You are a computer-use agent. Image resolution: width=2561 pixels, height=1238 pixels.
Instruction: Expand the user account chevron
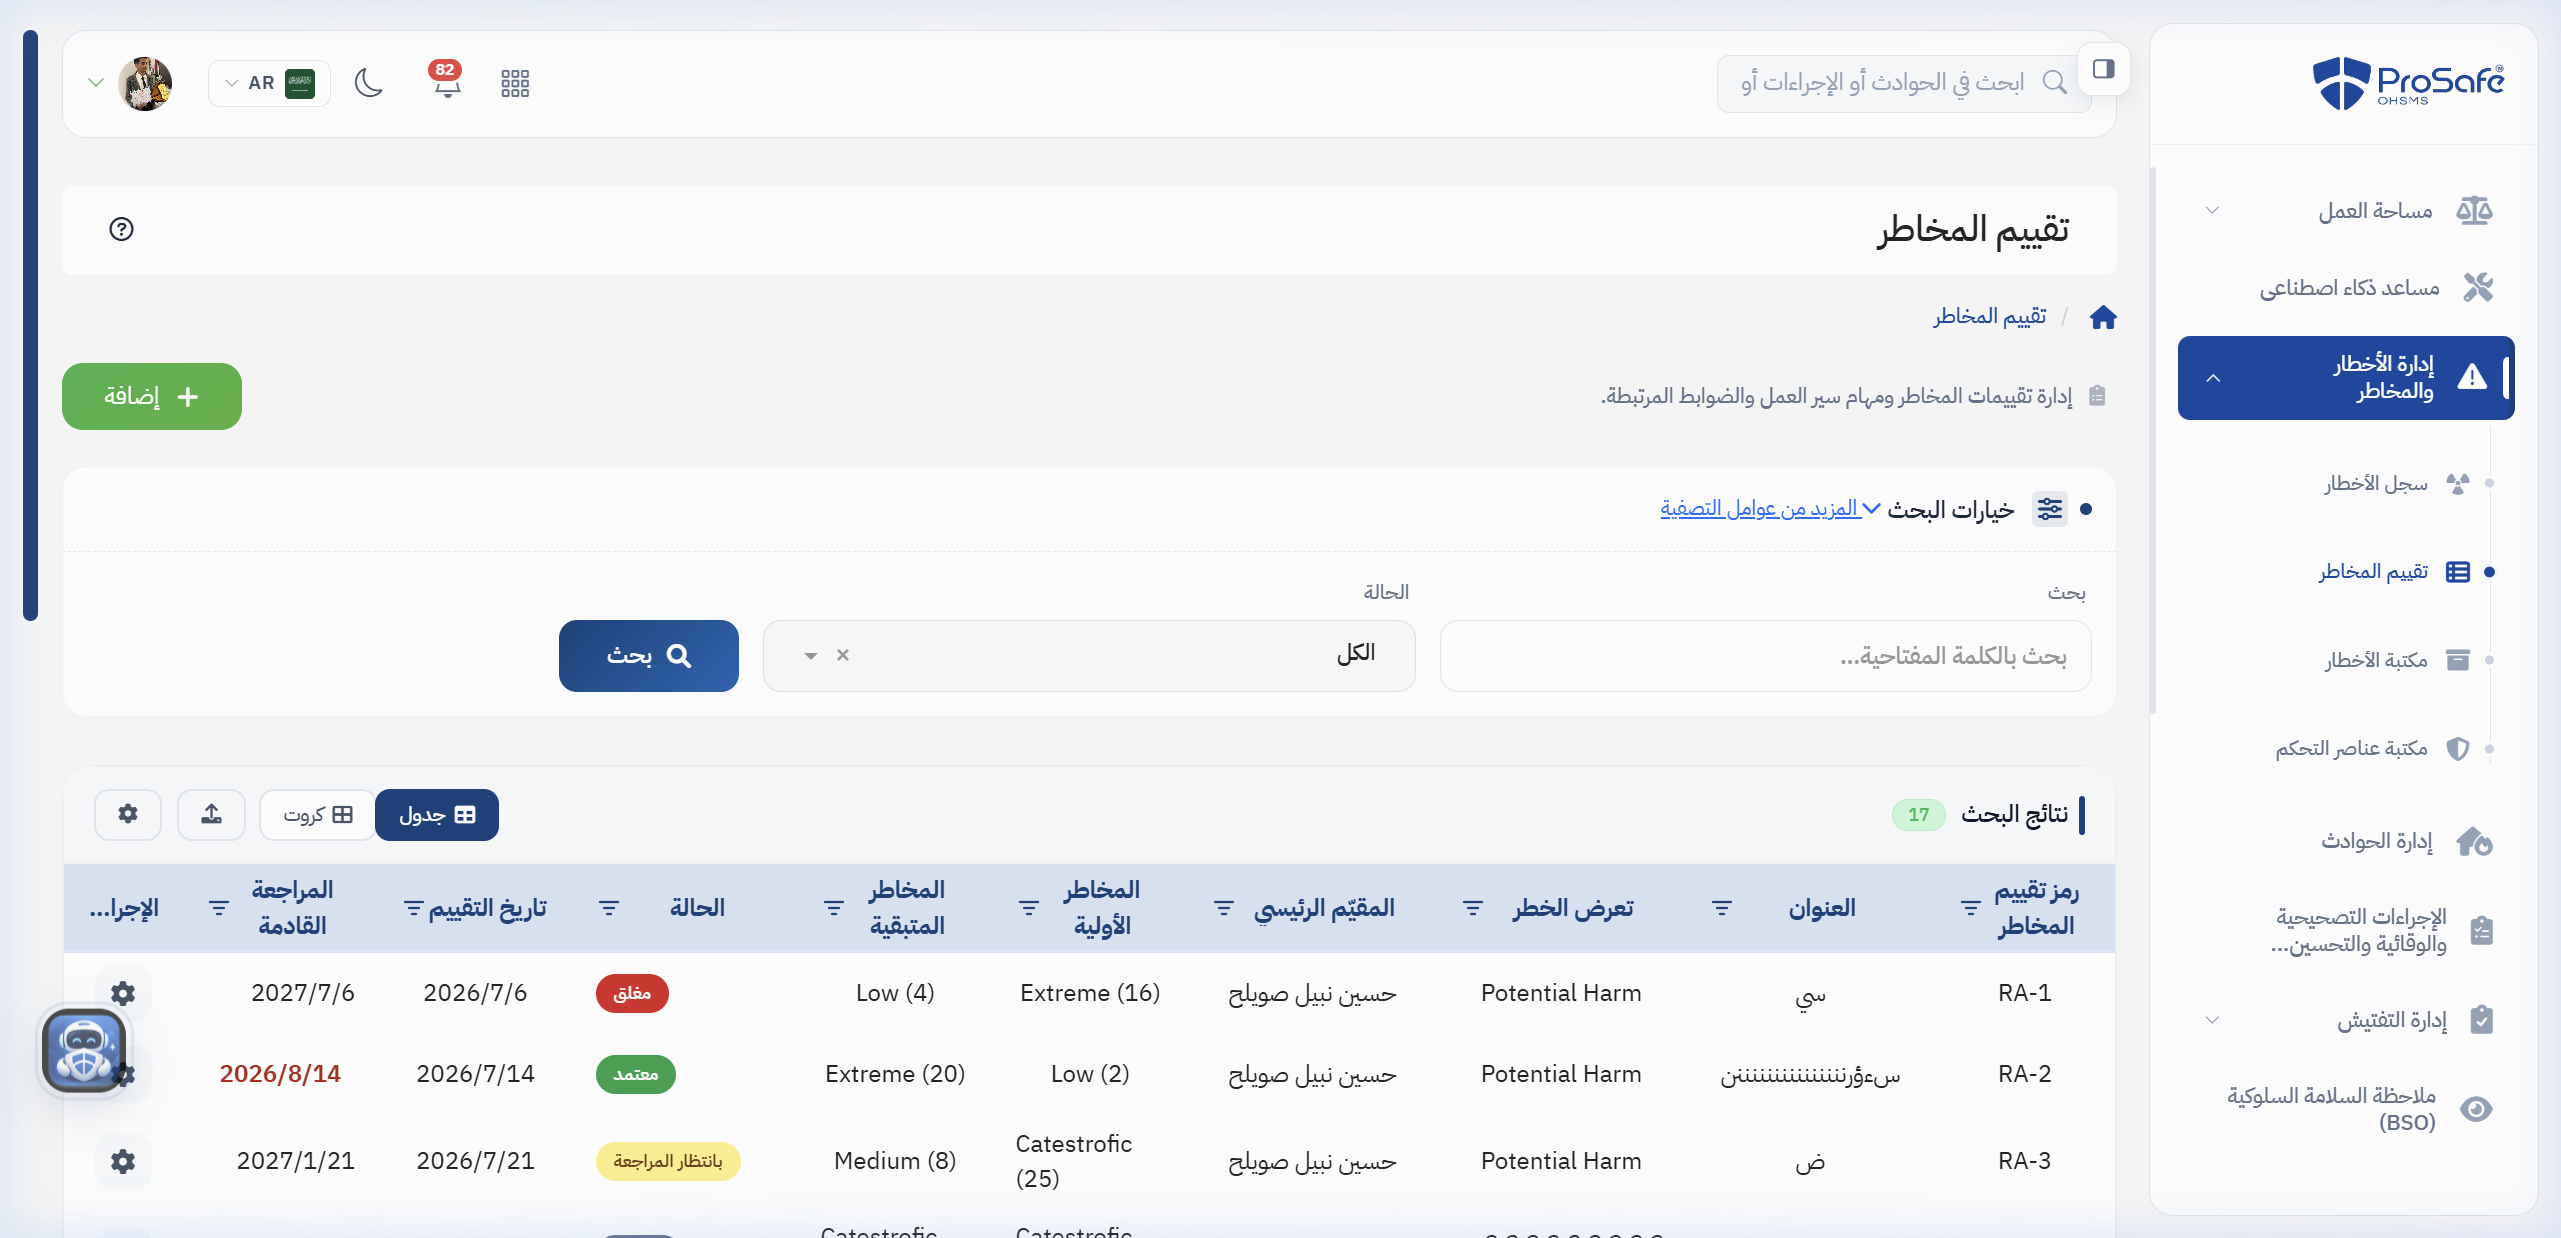[96, 82]
